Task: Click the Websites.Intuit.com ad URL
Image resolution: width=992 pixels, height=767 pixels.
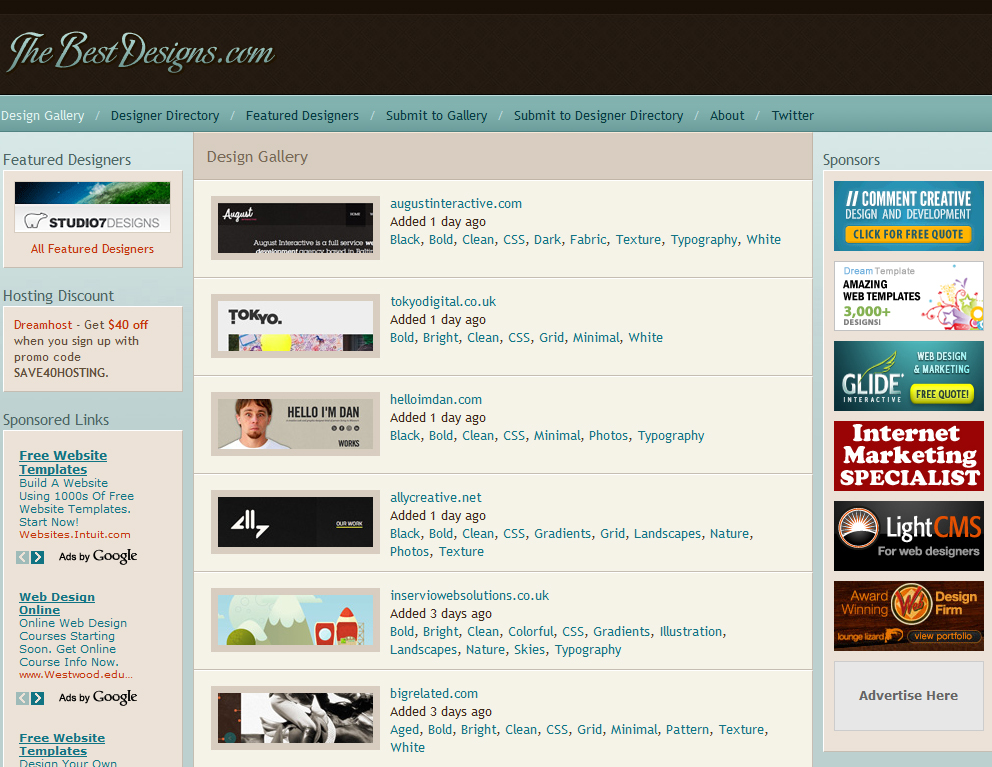Action: (75, 535)
